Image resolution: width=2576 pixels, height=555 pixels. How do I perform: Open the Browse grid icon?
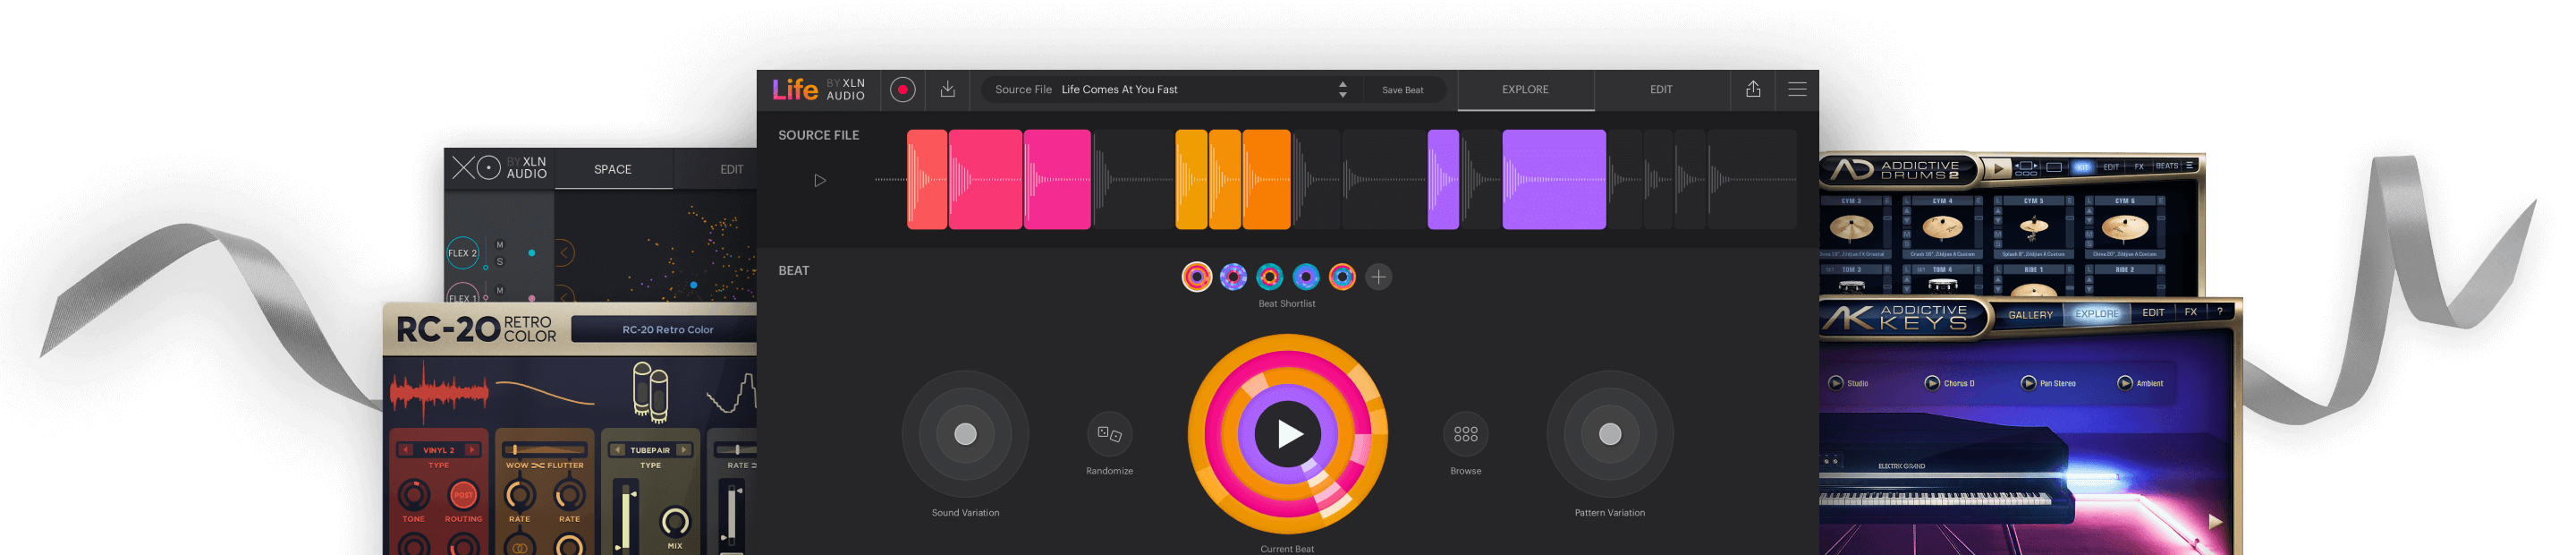tap(1465, 434)
